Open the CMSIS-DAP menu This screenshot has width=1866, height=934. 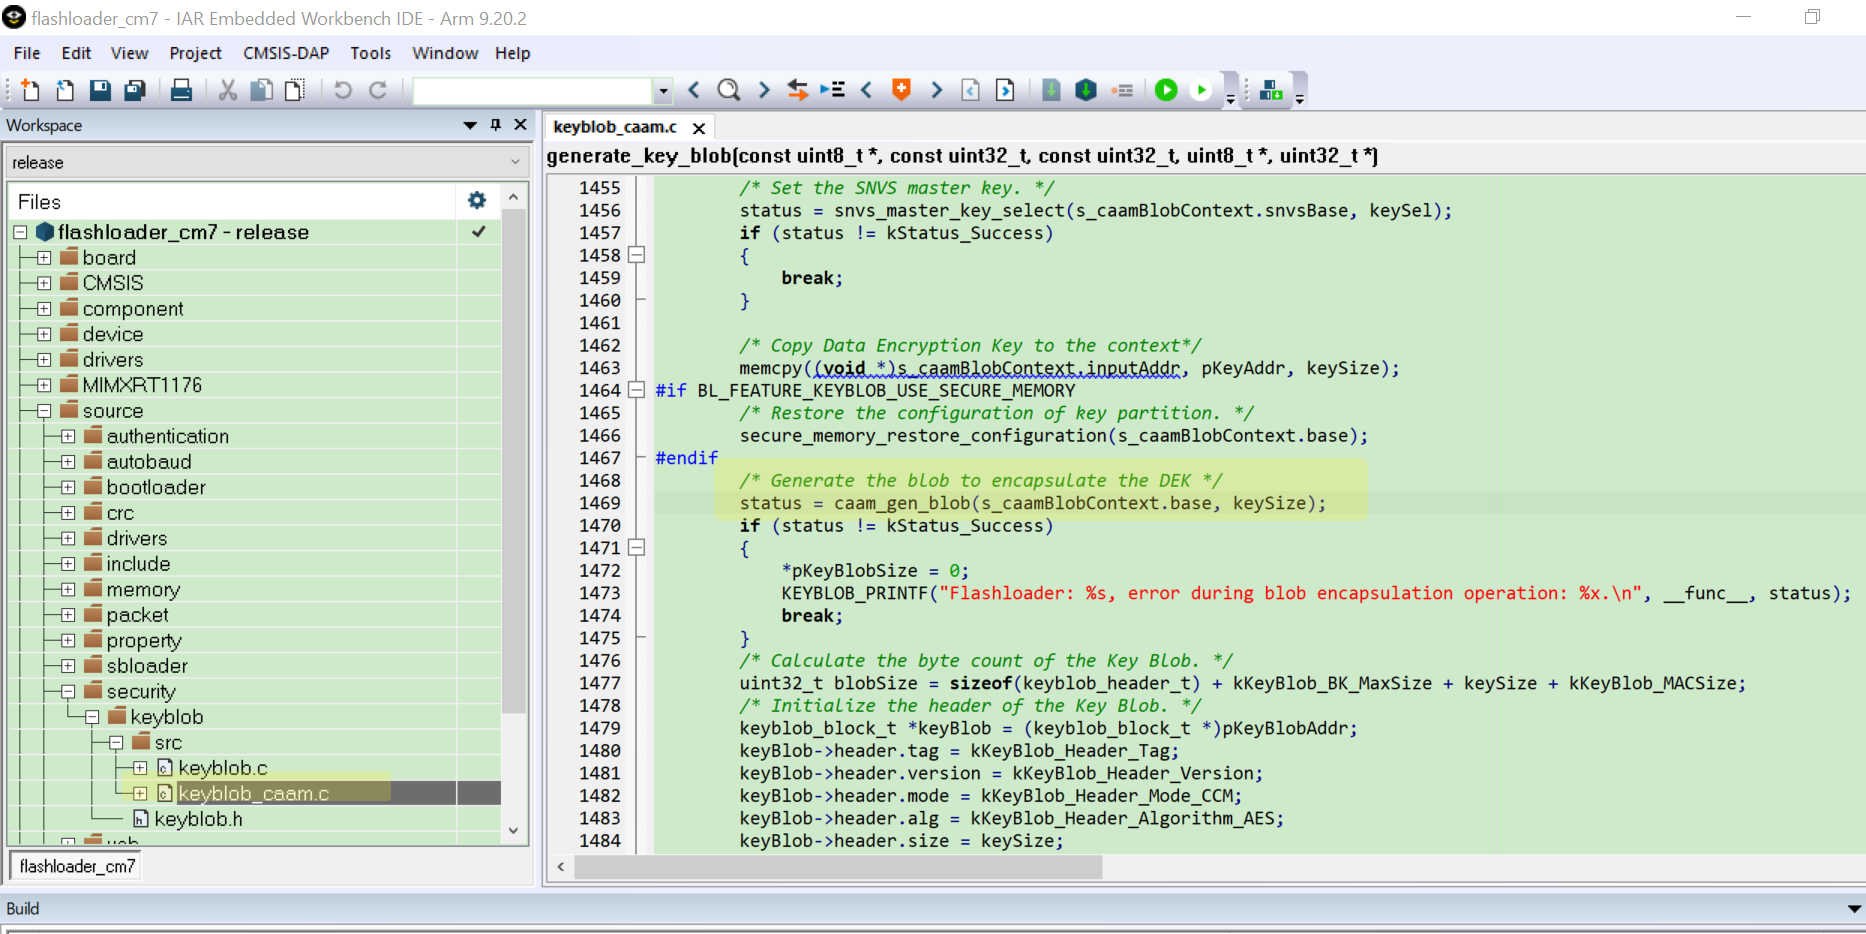(286, 53)
